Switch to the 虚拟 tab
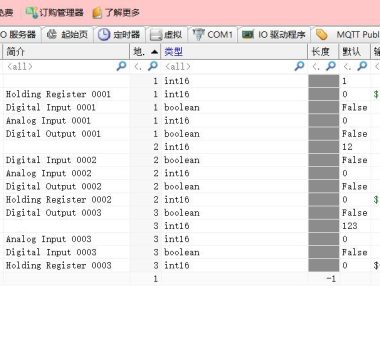The height and width of the screenshot is (360, 380). (x=166, y=34)
